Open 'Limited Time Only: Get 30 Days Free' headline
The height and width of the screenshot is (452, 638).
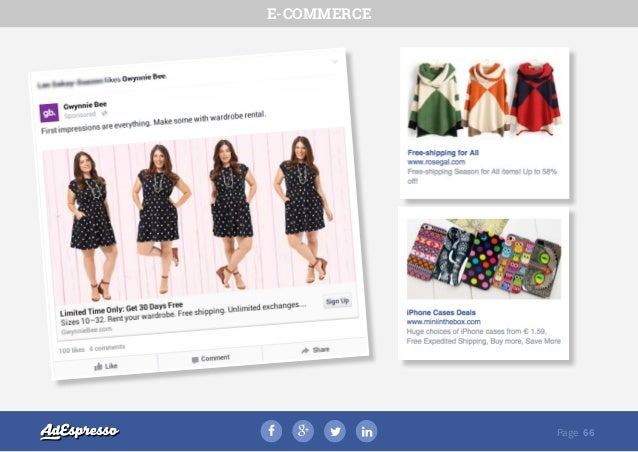(x=121, y=309)
